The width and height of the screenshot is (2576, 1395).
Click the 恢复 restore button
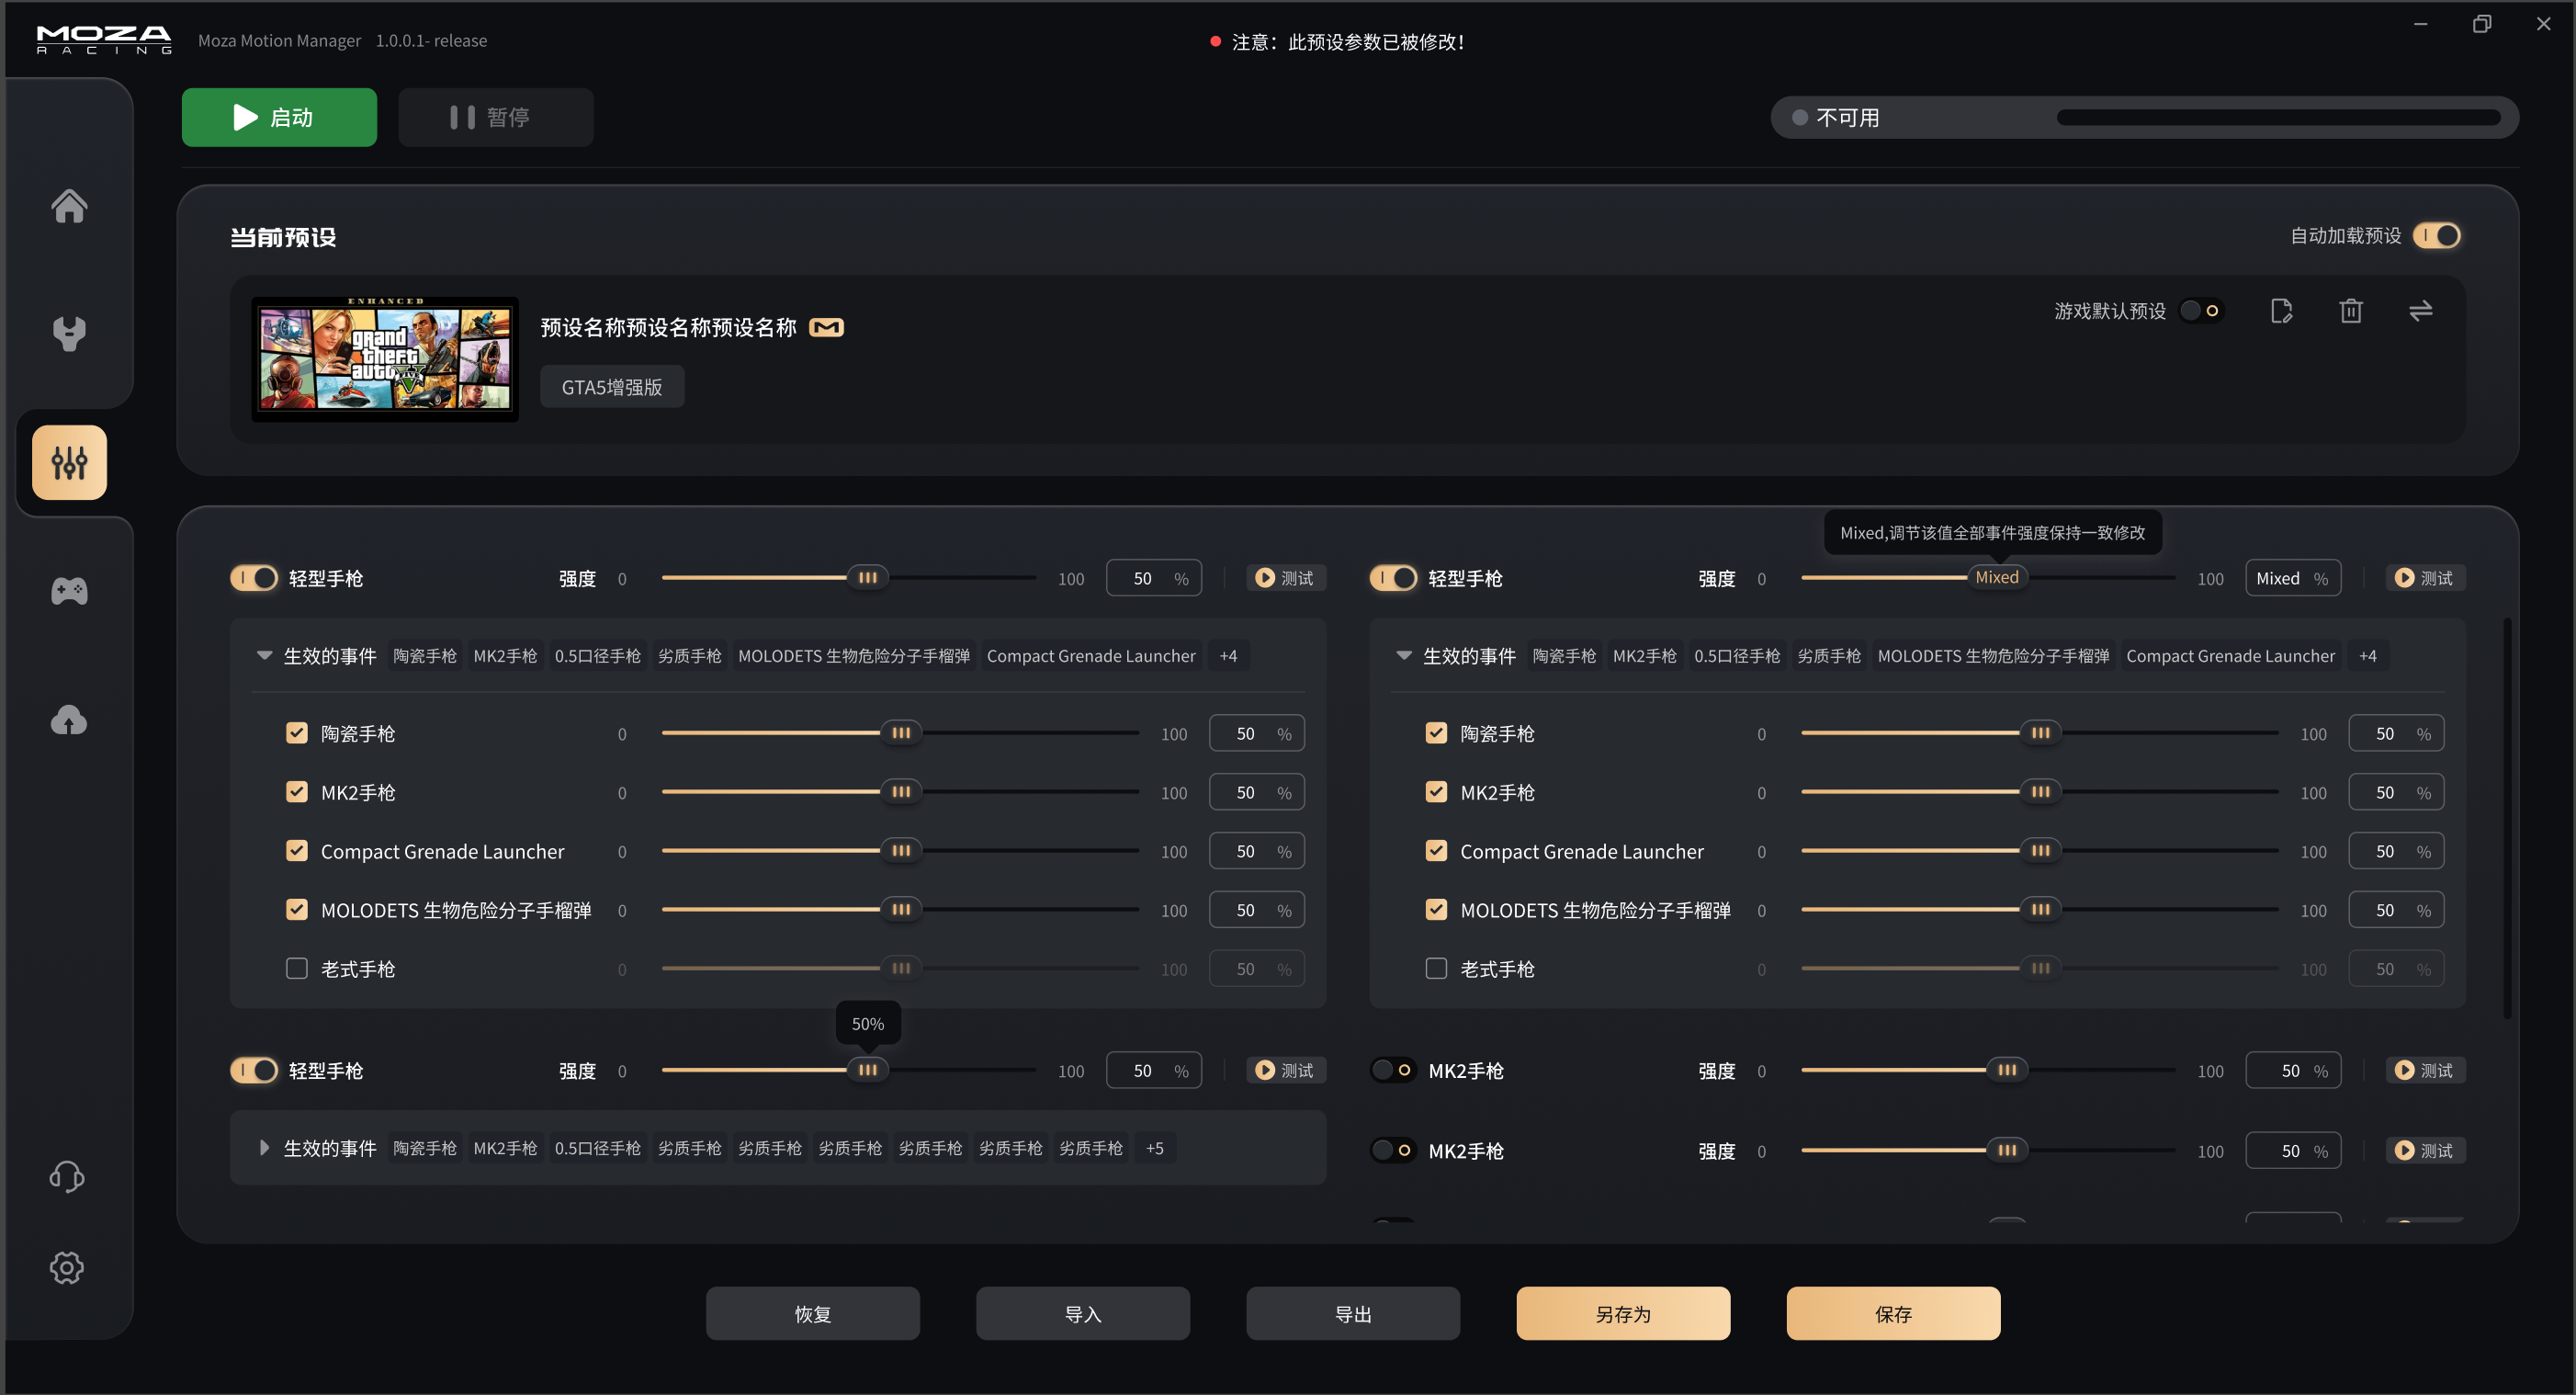813,1314
